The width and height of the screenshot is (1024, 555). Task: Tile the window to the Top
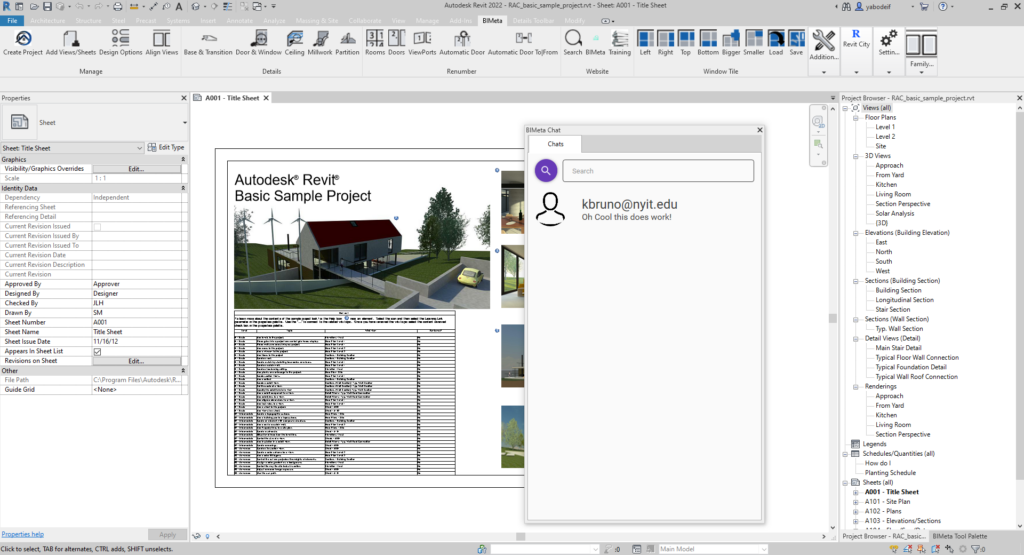686,42
